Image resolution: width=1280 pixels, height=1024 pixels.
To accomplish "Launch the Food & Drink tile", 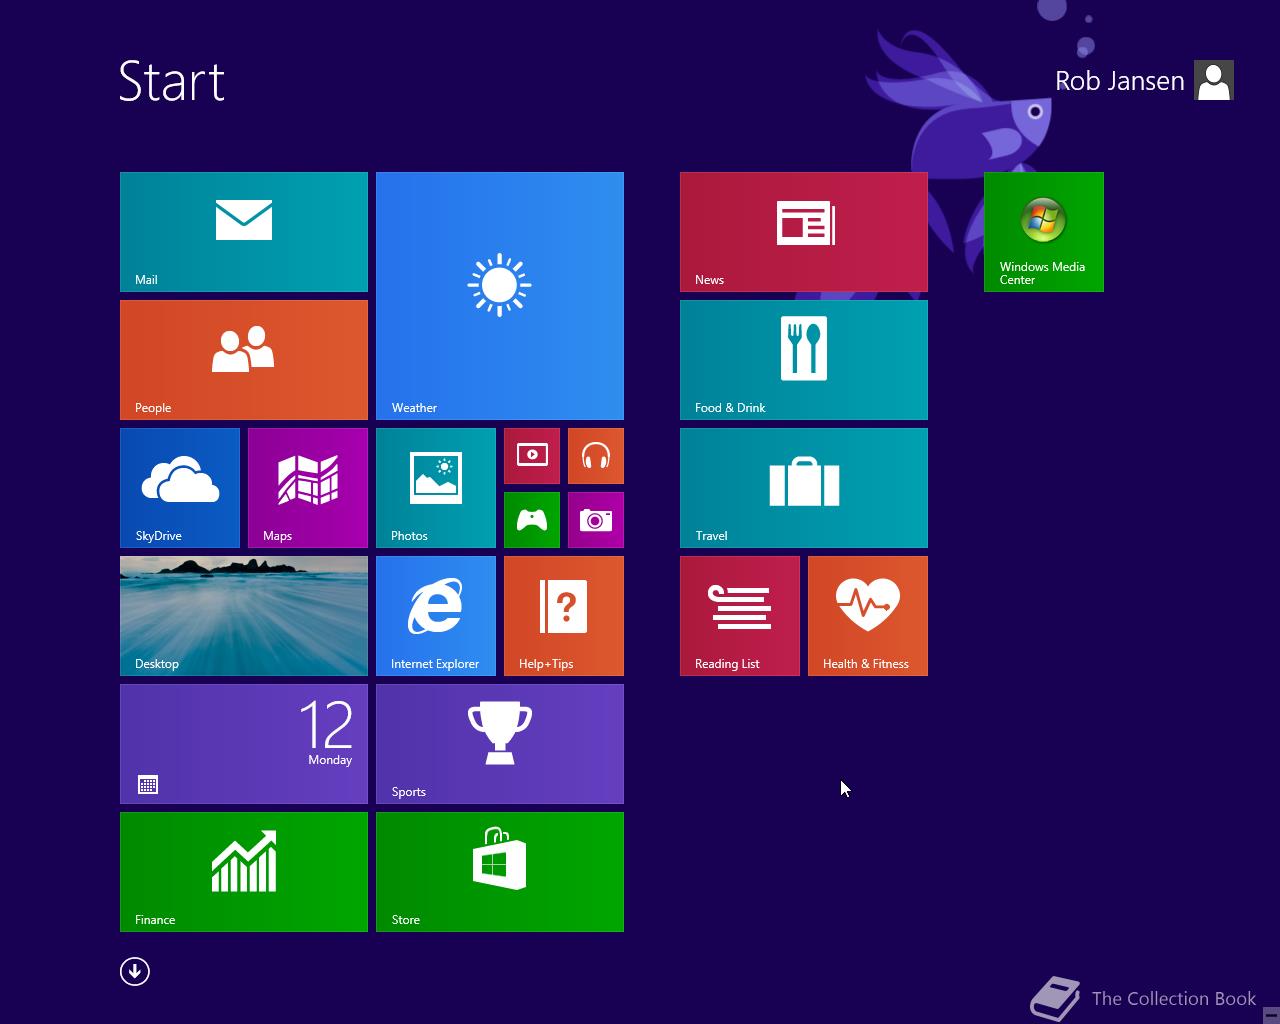I will coord(804,360).
